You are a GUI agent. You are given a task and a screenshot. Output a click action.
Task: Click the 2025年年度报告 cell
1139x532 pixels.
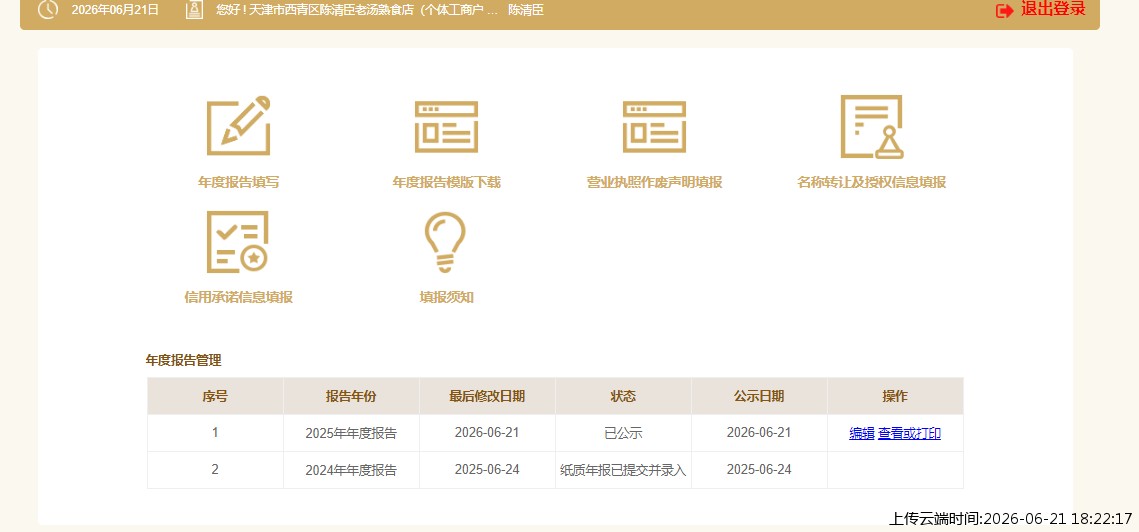click(x=351, y=433)
